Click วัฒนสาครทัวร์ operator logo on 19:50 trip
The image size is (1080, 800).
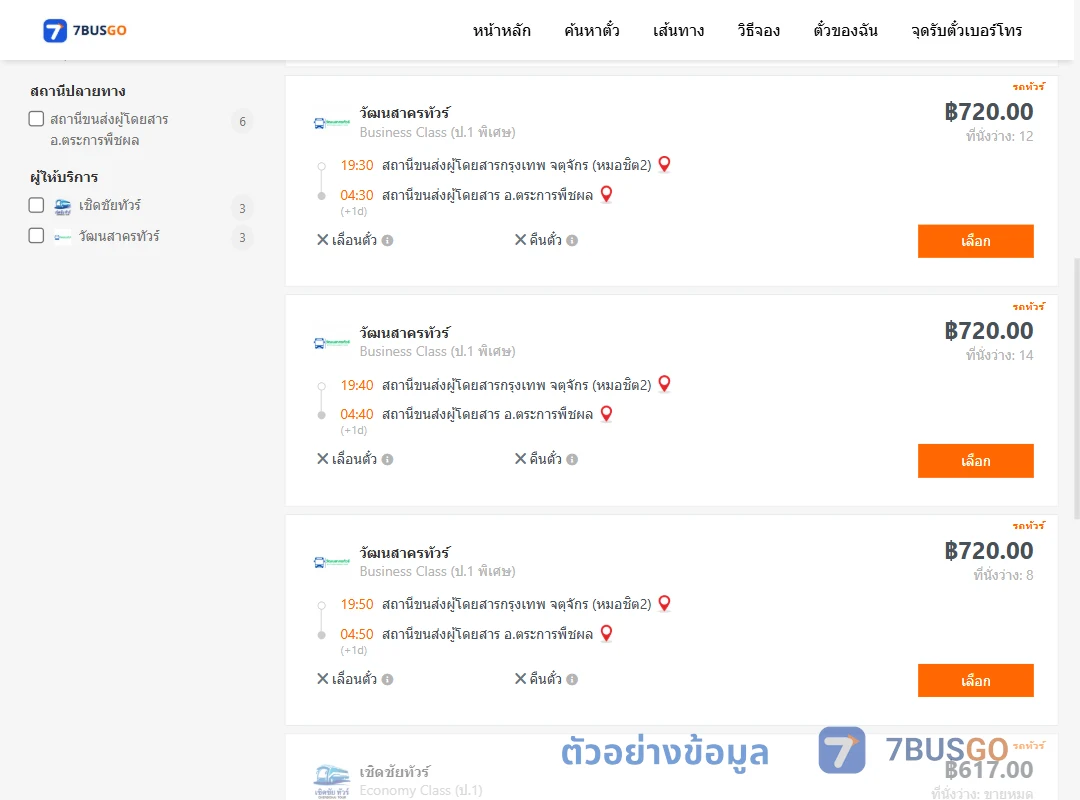point(332,562)
